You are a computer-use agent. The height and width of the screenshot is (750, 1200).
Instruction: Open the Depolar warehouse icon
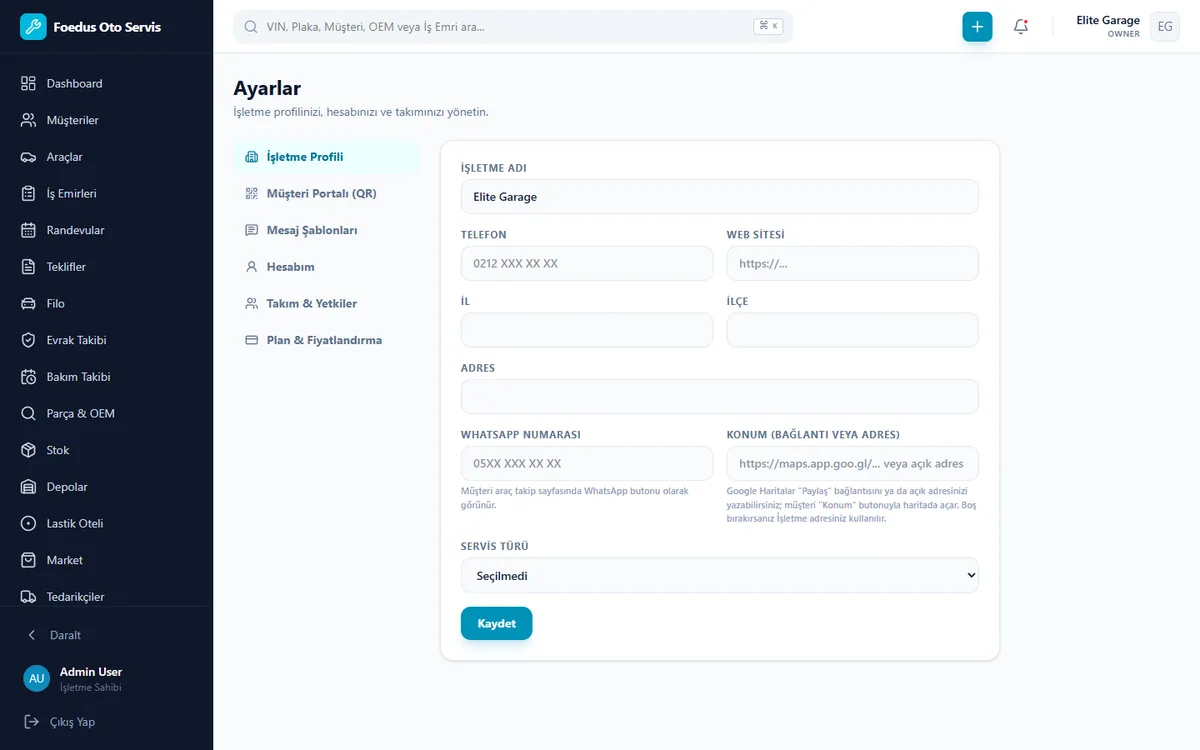28,487
